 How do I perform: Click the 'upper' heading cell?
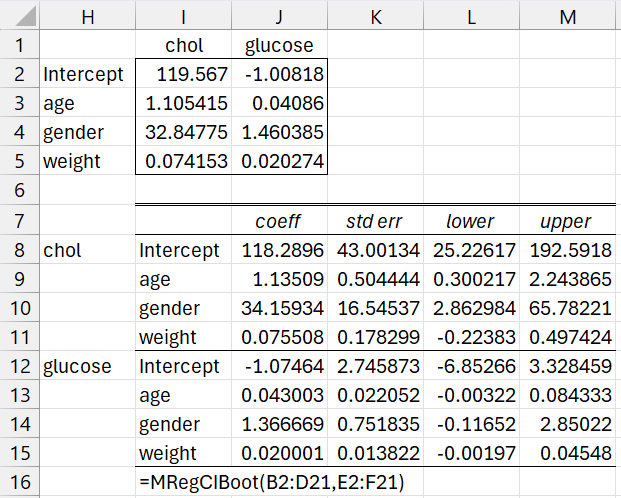tap(566, 221)
